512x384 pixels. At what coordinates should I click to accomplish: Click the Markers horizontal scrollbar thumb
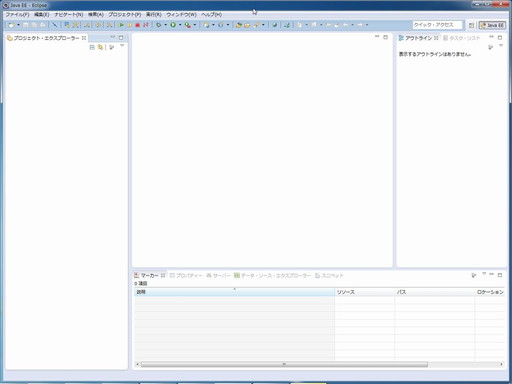coord(284,364)
